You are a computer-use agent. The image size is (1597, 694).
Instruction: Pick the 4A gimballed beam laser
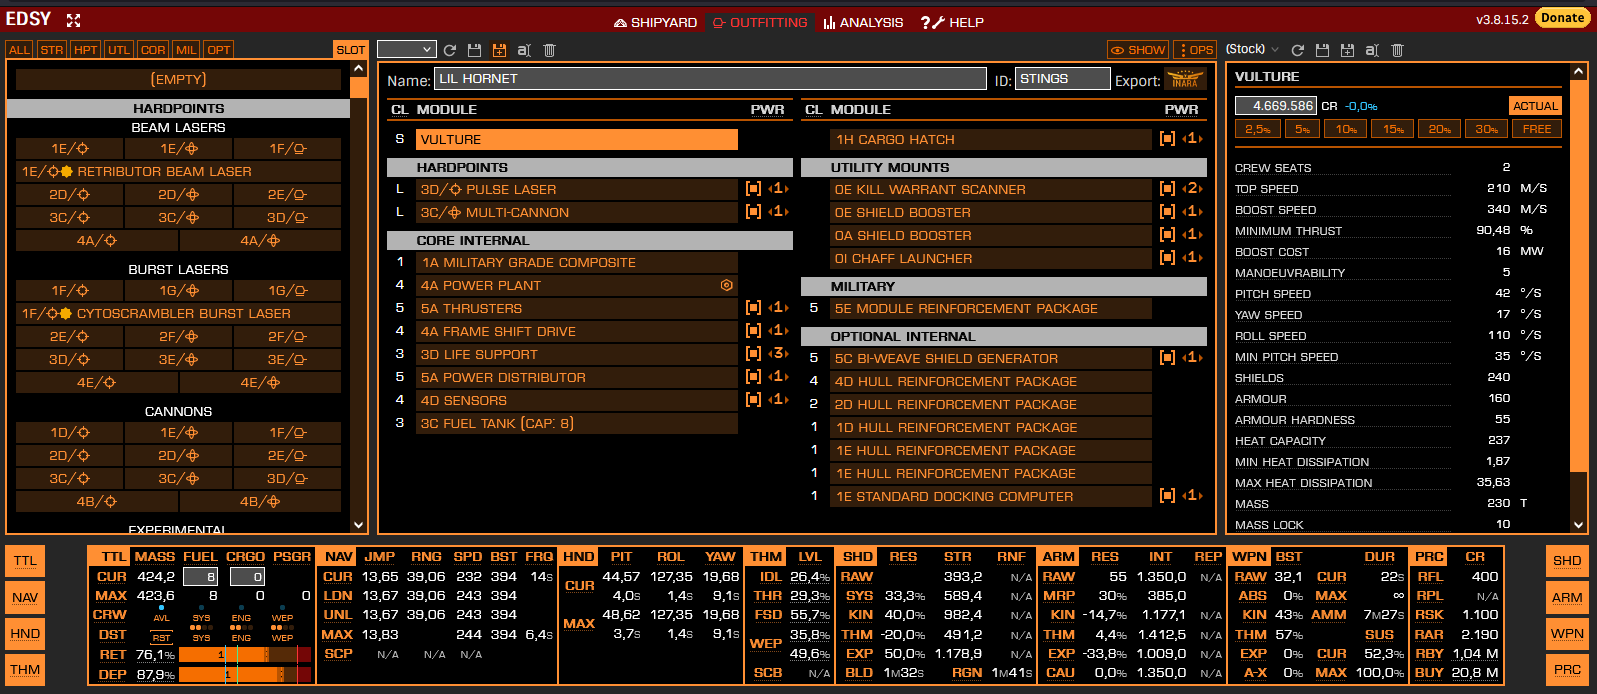point(260,240)
